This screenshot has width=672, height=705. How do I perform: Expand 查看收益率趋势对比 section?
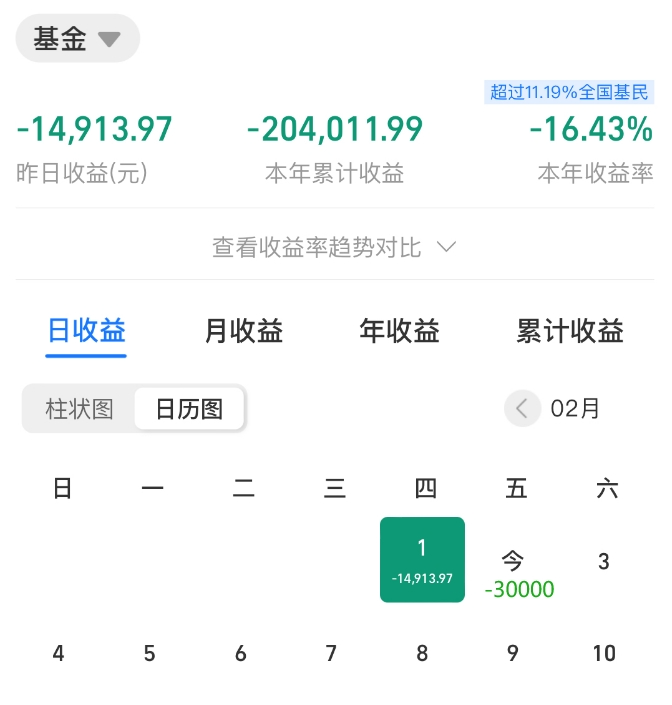[334, 247]
